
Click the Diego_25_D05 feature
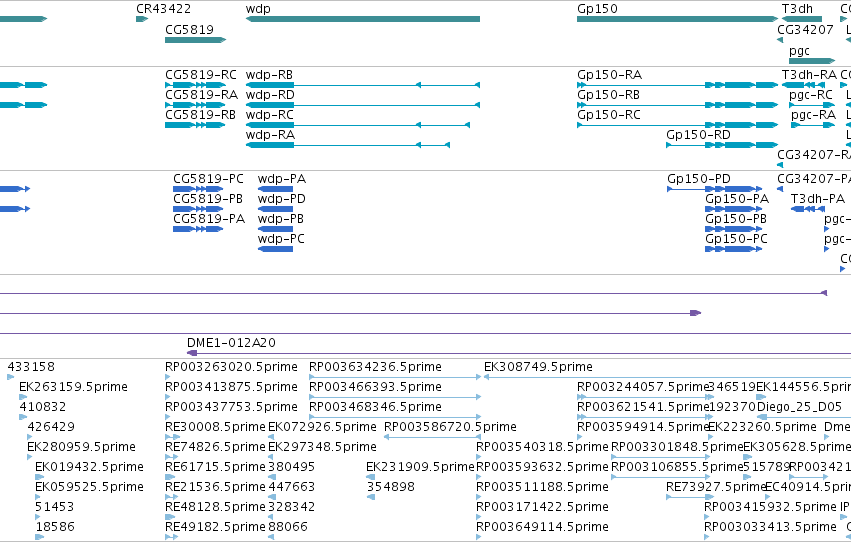pos(804,417)
